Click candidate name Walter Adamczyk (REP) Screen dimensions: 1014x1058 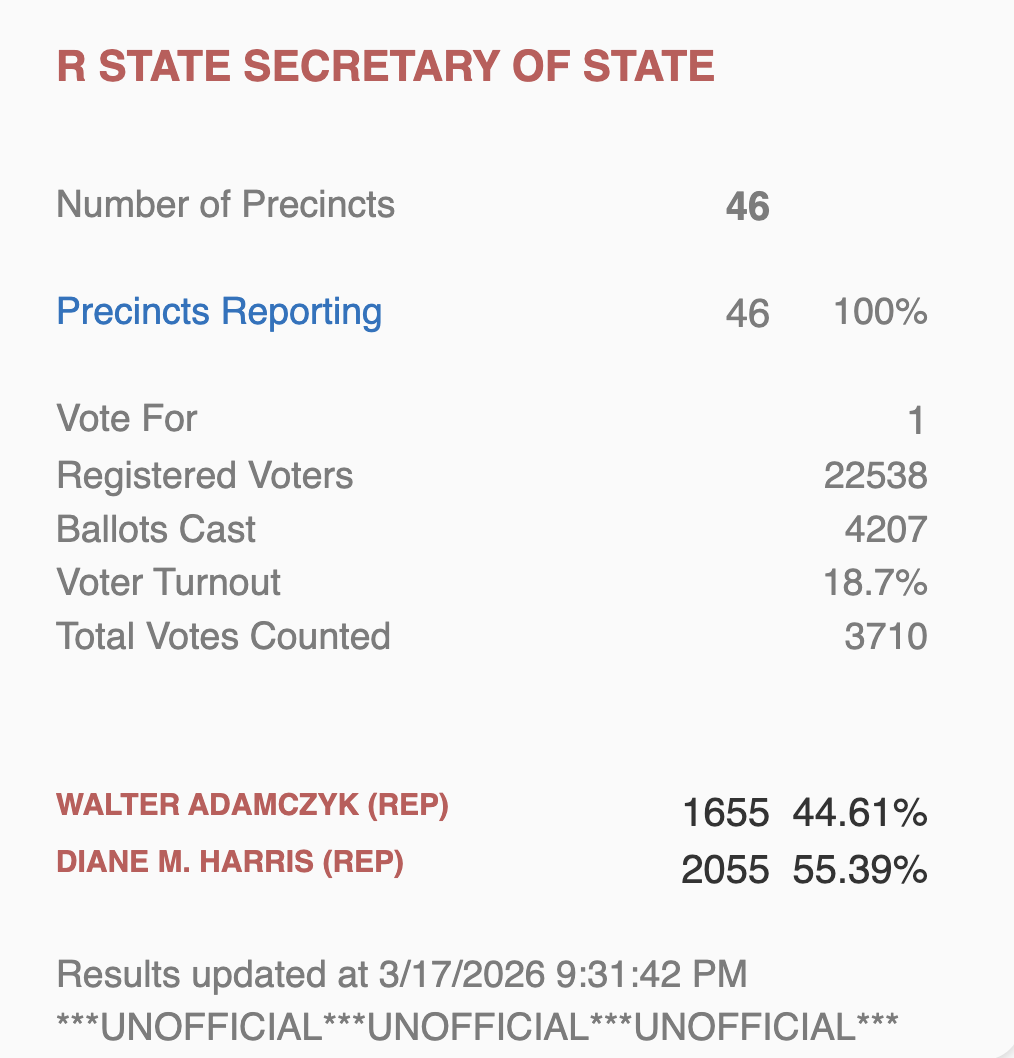tap(252, 806)
